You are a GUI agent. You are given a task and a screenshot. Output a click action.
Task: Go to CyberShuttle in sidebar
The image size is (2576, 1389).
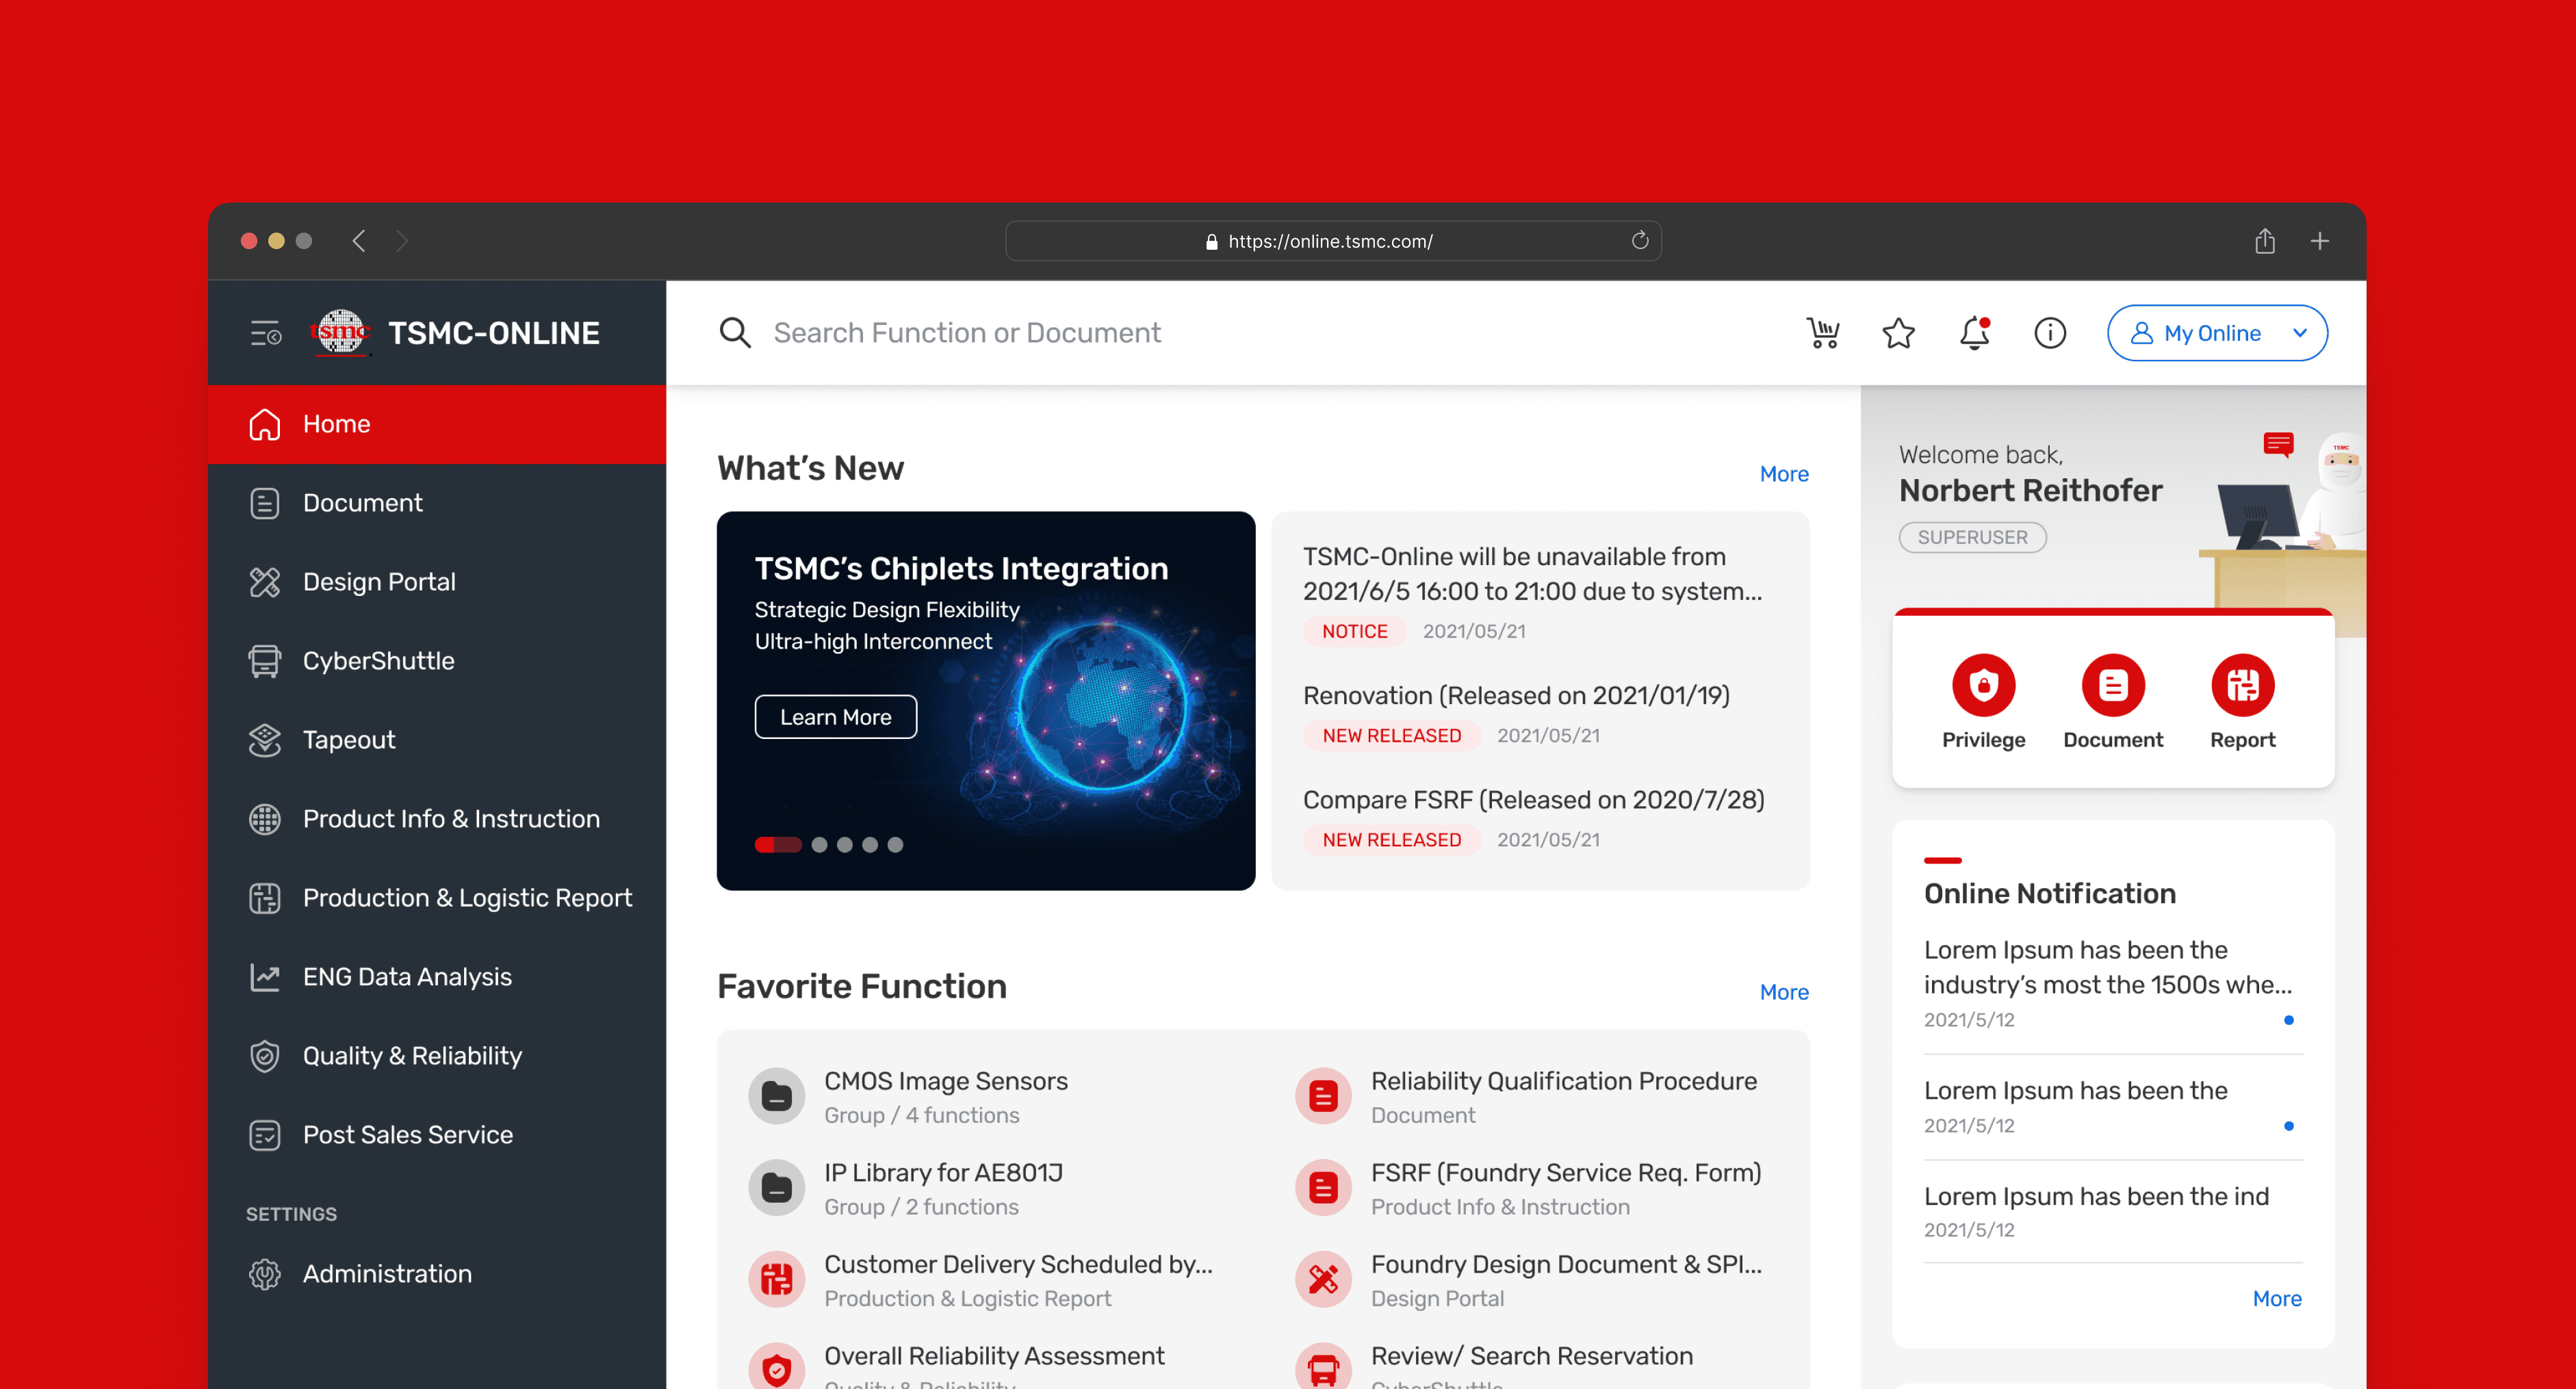click(378, 661)
